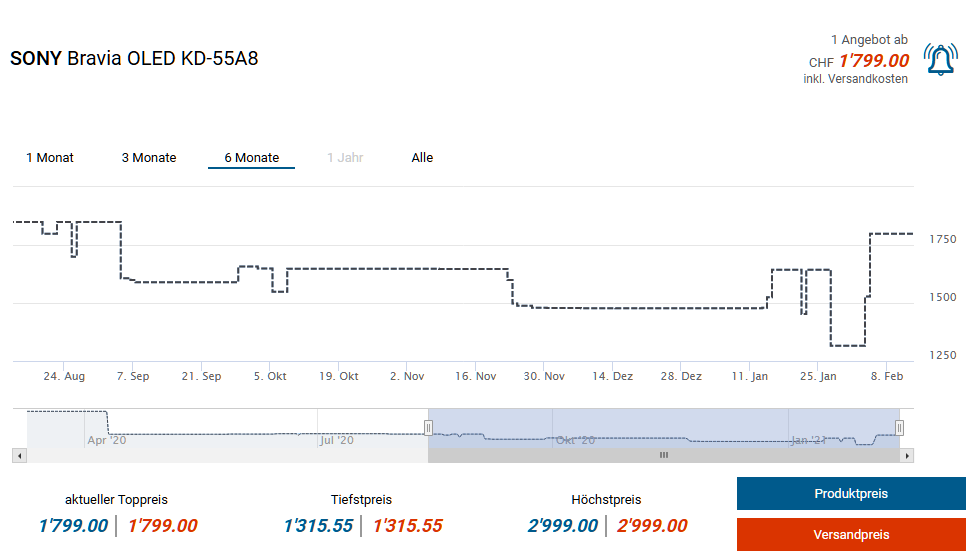Image resolution: width=974 pixels, height=556 pixels.
Task: Click the '1 Angebot ab' text
Action: pos(869,40)
